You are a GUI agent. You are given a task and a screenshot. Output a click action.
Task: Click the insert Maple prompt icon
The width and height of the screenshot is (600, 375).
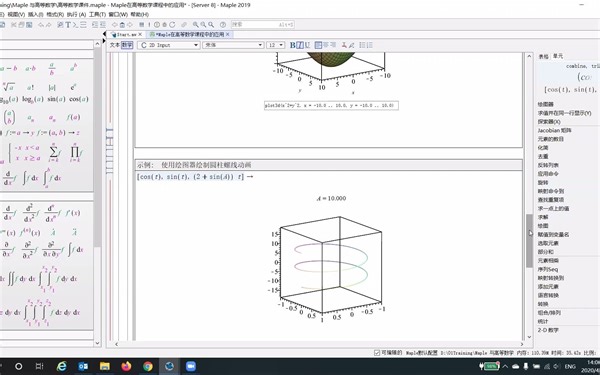75,25
